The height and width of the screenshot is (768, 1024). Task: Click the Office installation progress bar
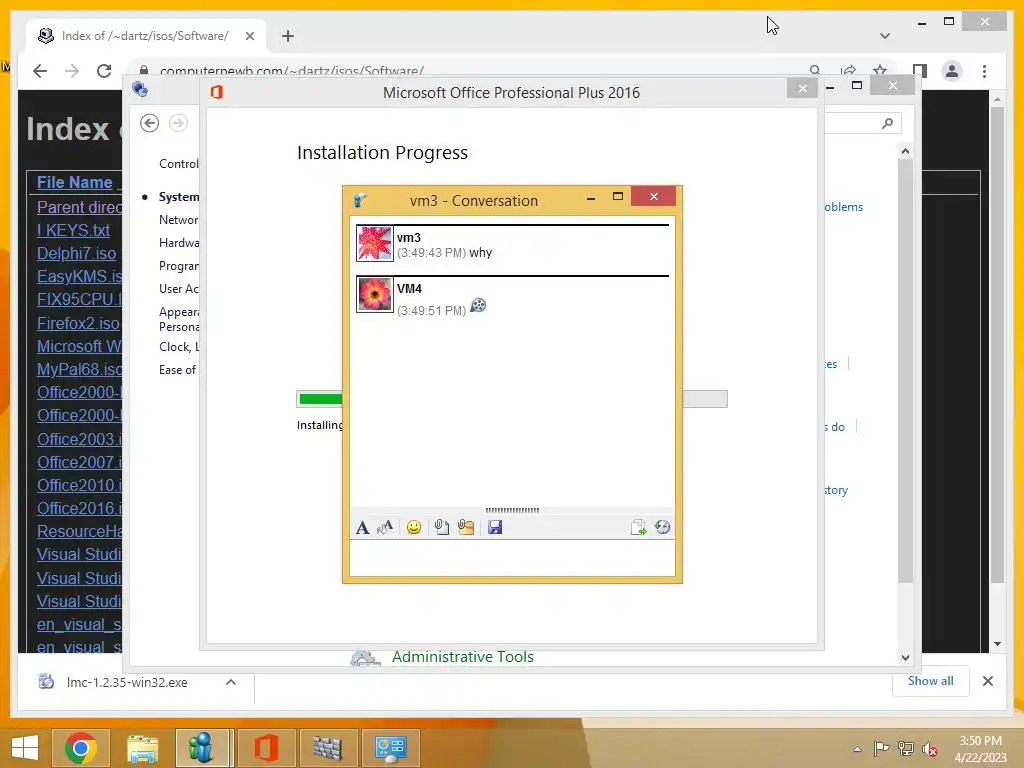pyautogui.click(x=512, y=398)
